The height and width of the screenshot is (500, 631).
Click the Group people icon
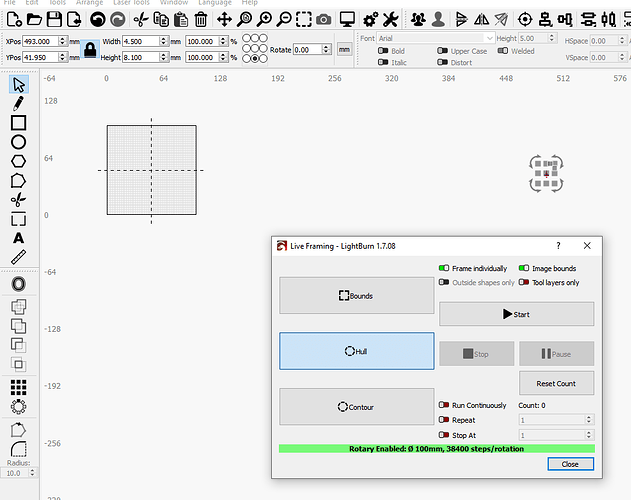pyautogui.click(x=418, y=19)
